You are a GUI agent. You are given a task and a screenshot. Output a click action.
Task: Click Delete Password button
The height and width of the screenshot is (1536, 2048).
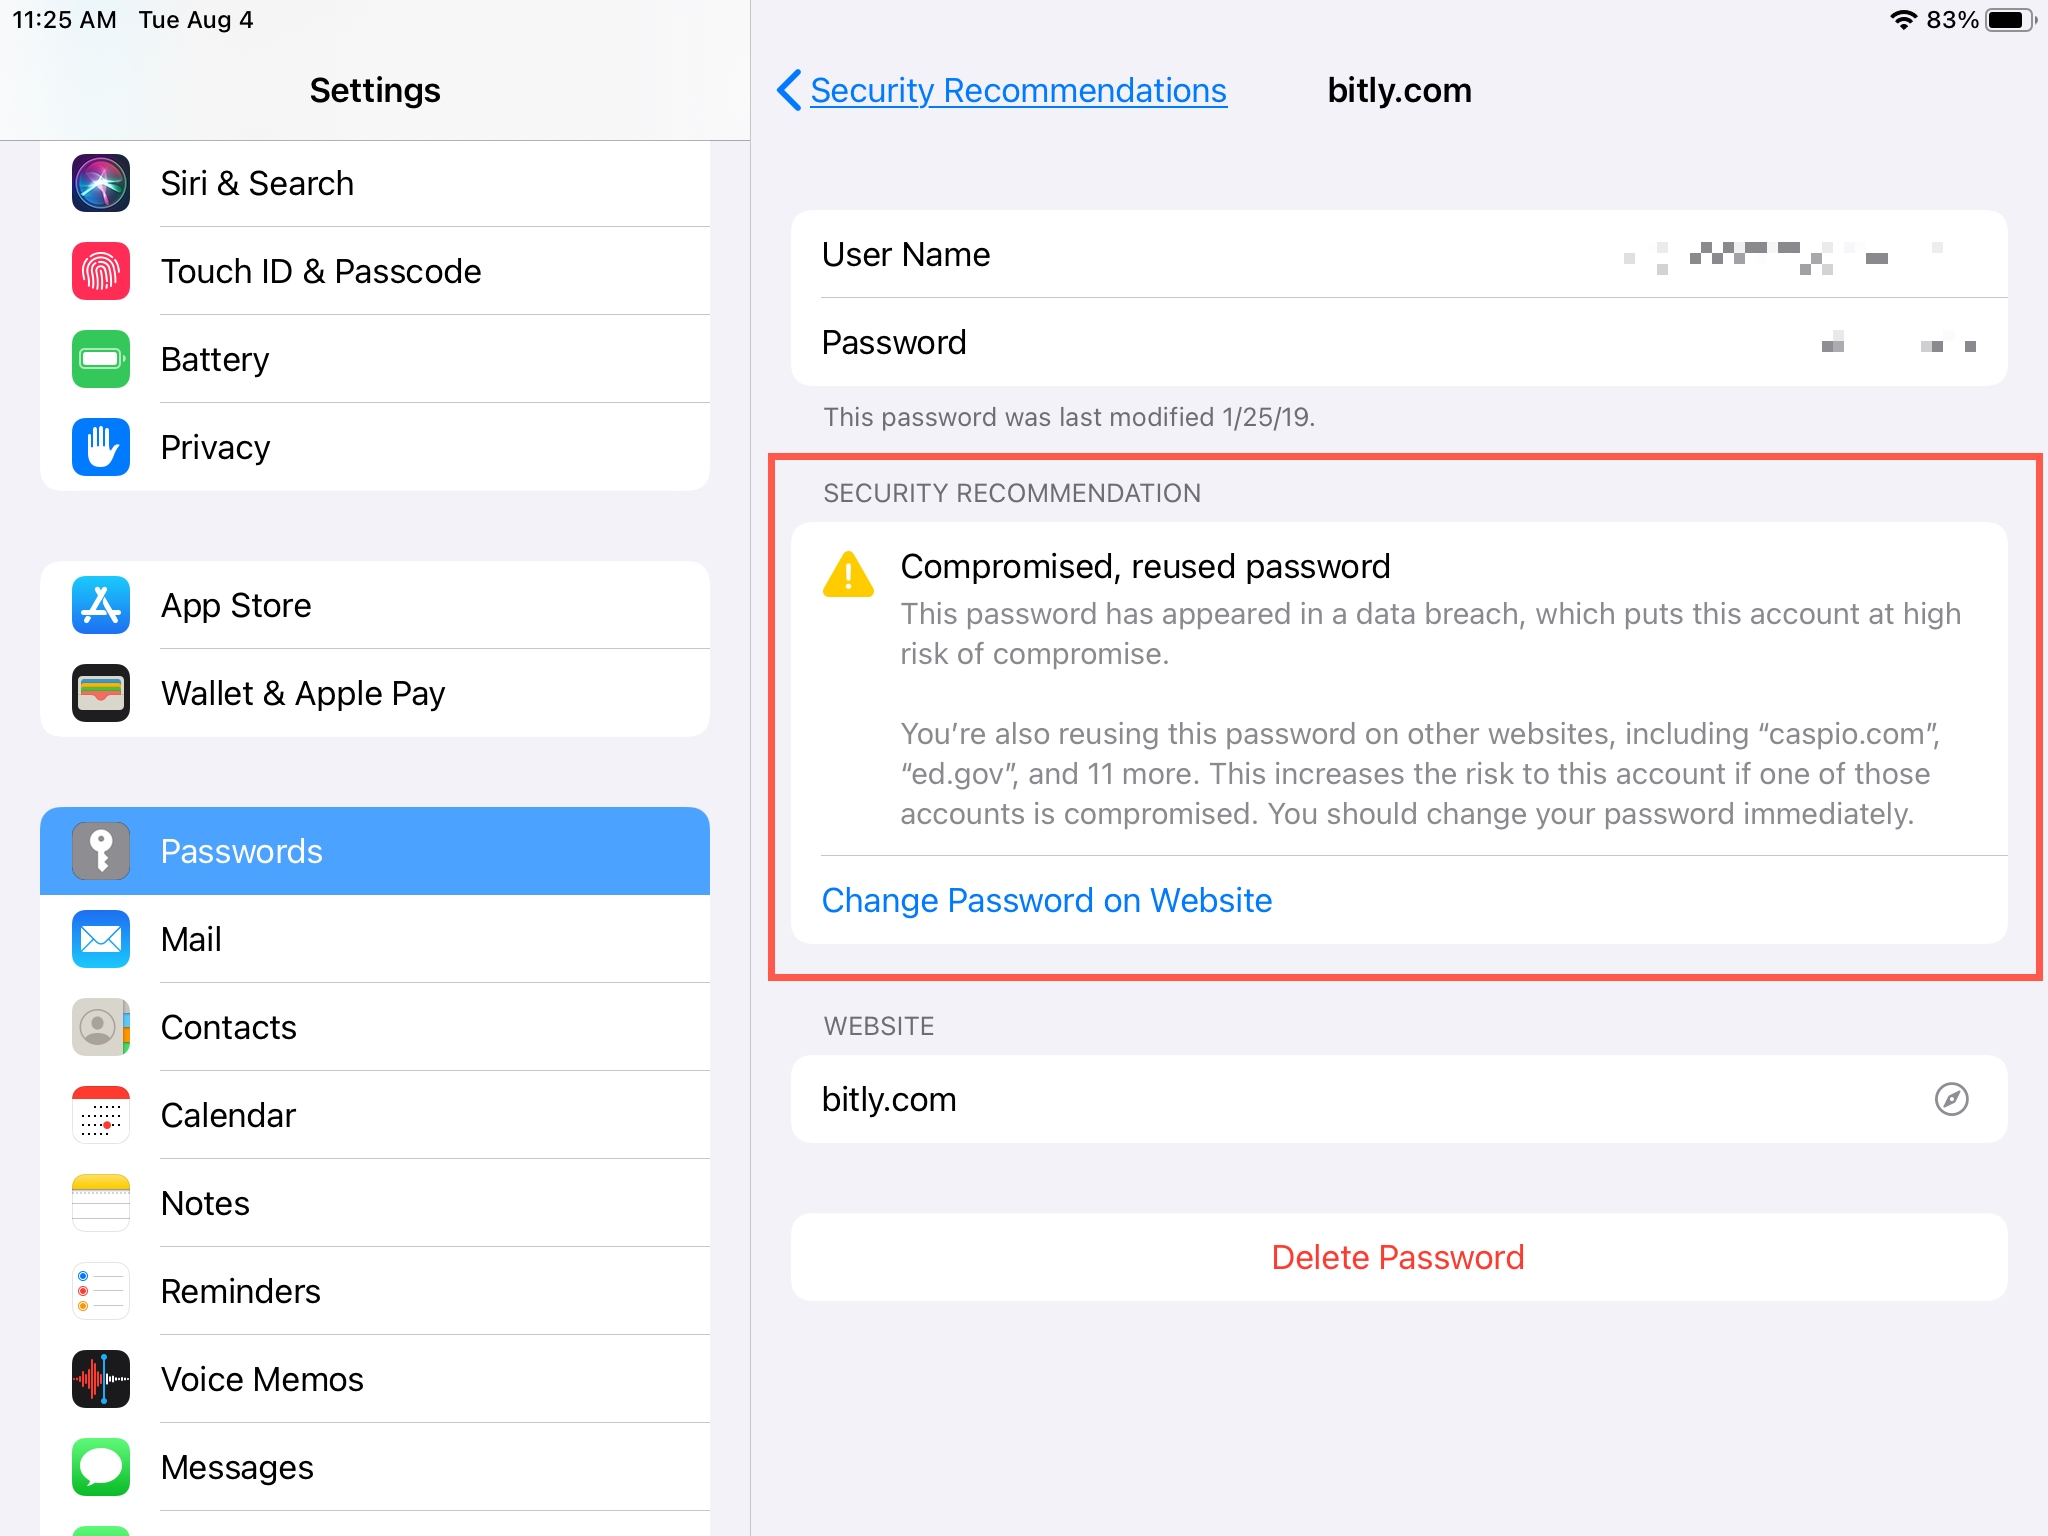click(x=1398, y=1257)
